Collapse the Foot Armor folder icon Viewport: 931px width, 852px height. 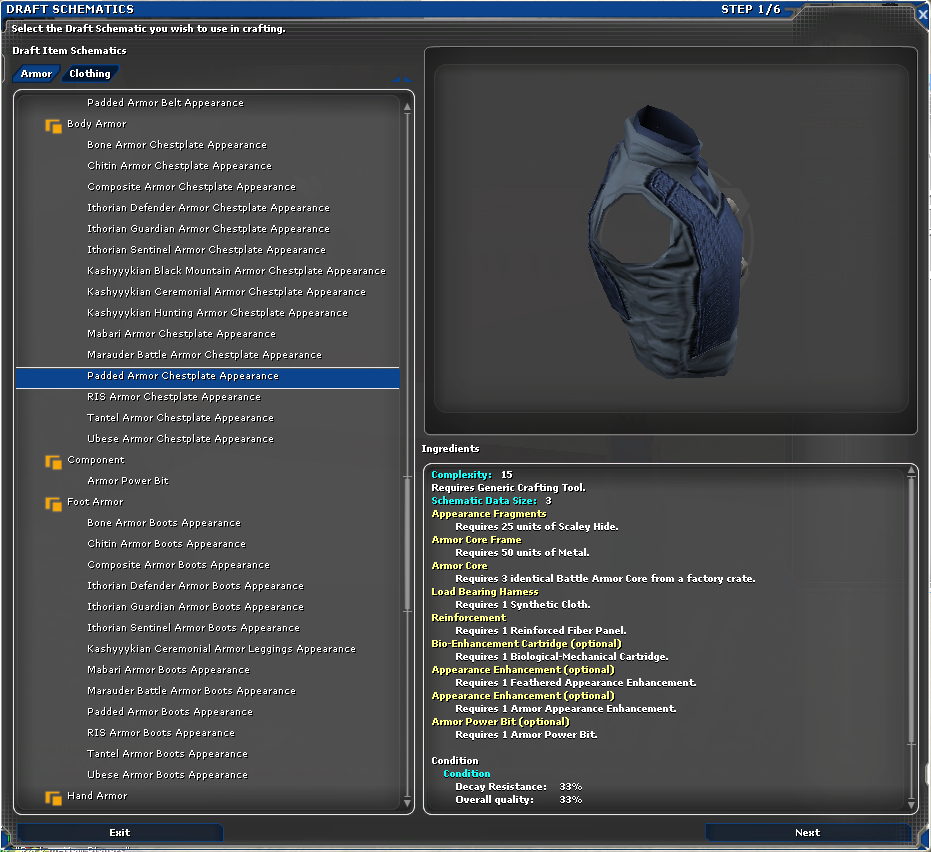point(53,503)
